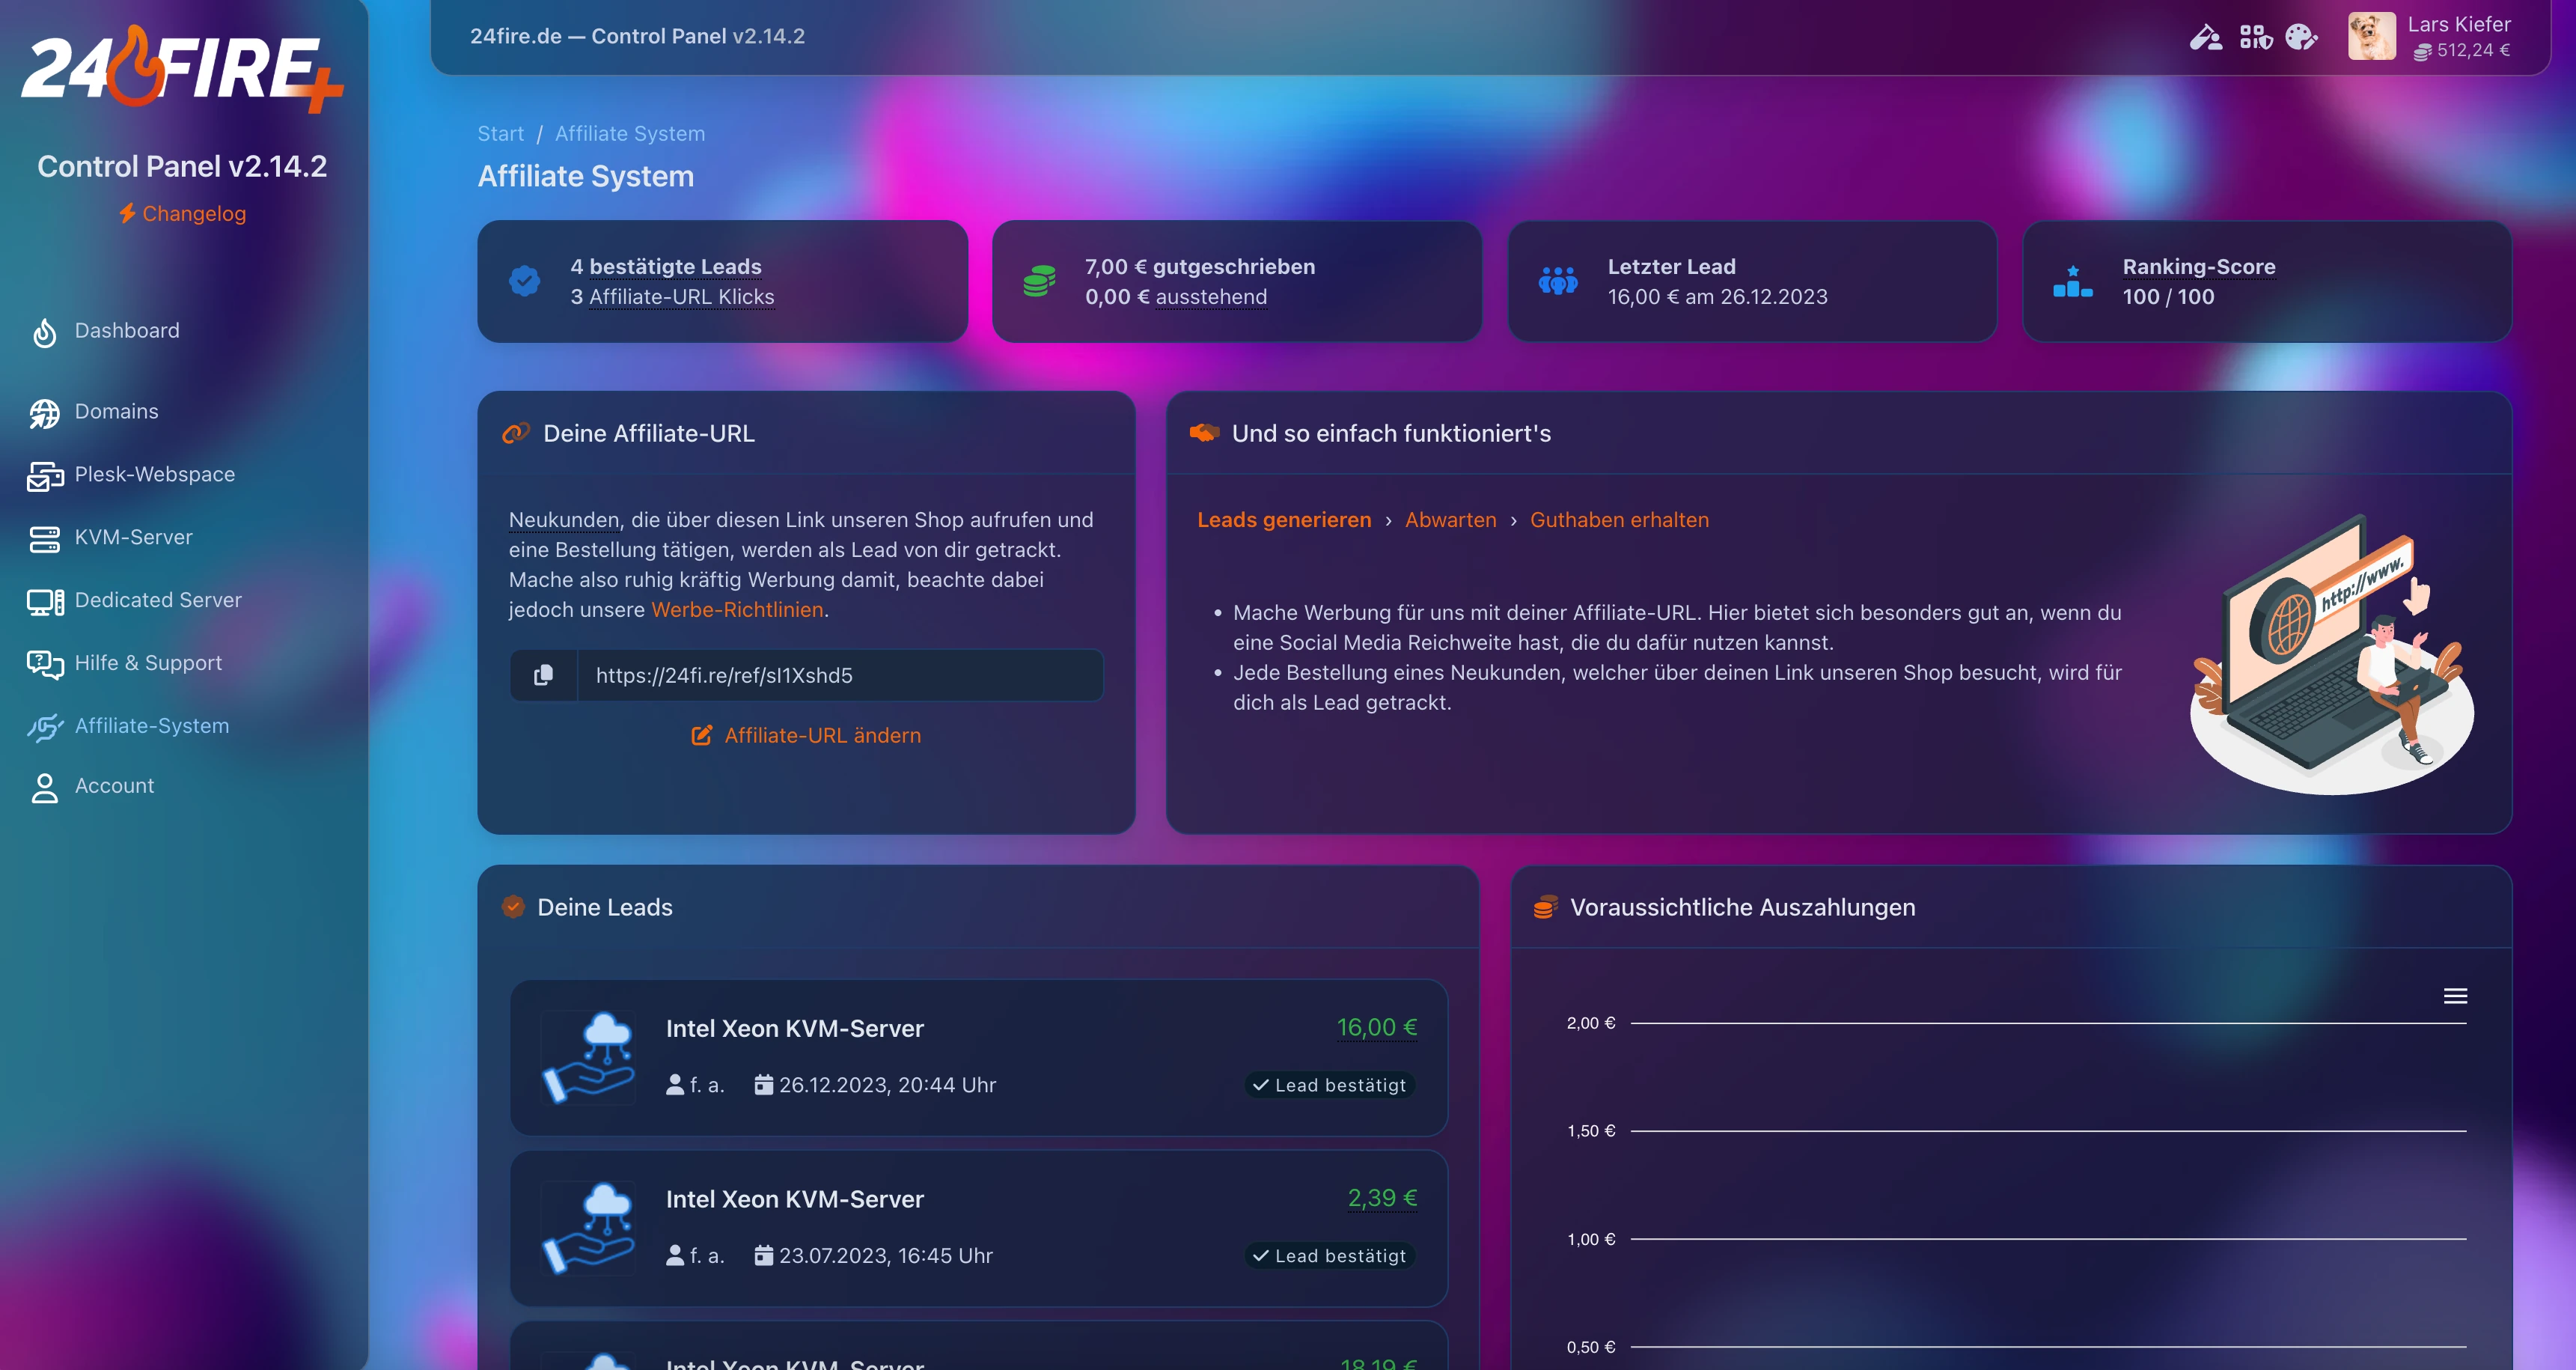The width and height of the screenshot is (2576, 1370).
Task: Click the Deine Leads badge icon
Action: click(x=513, y=907)
